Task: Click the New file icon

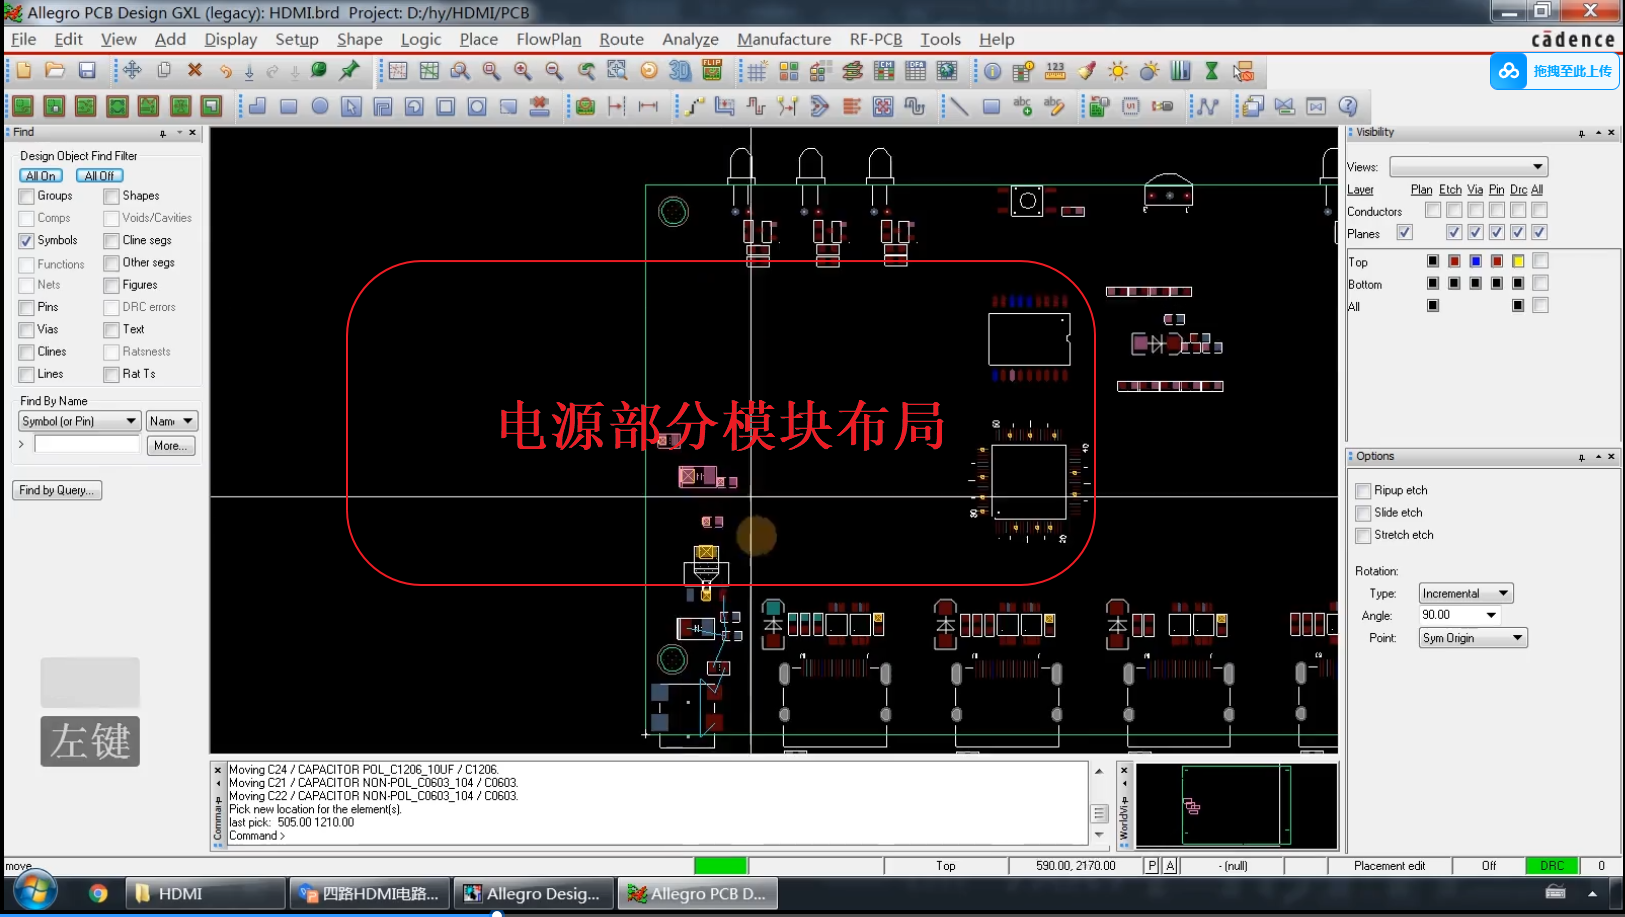Action: pos(24,71)
